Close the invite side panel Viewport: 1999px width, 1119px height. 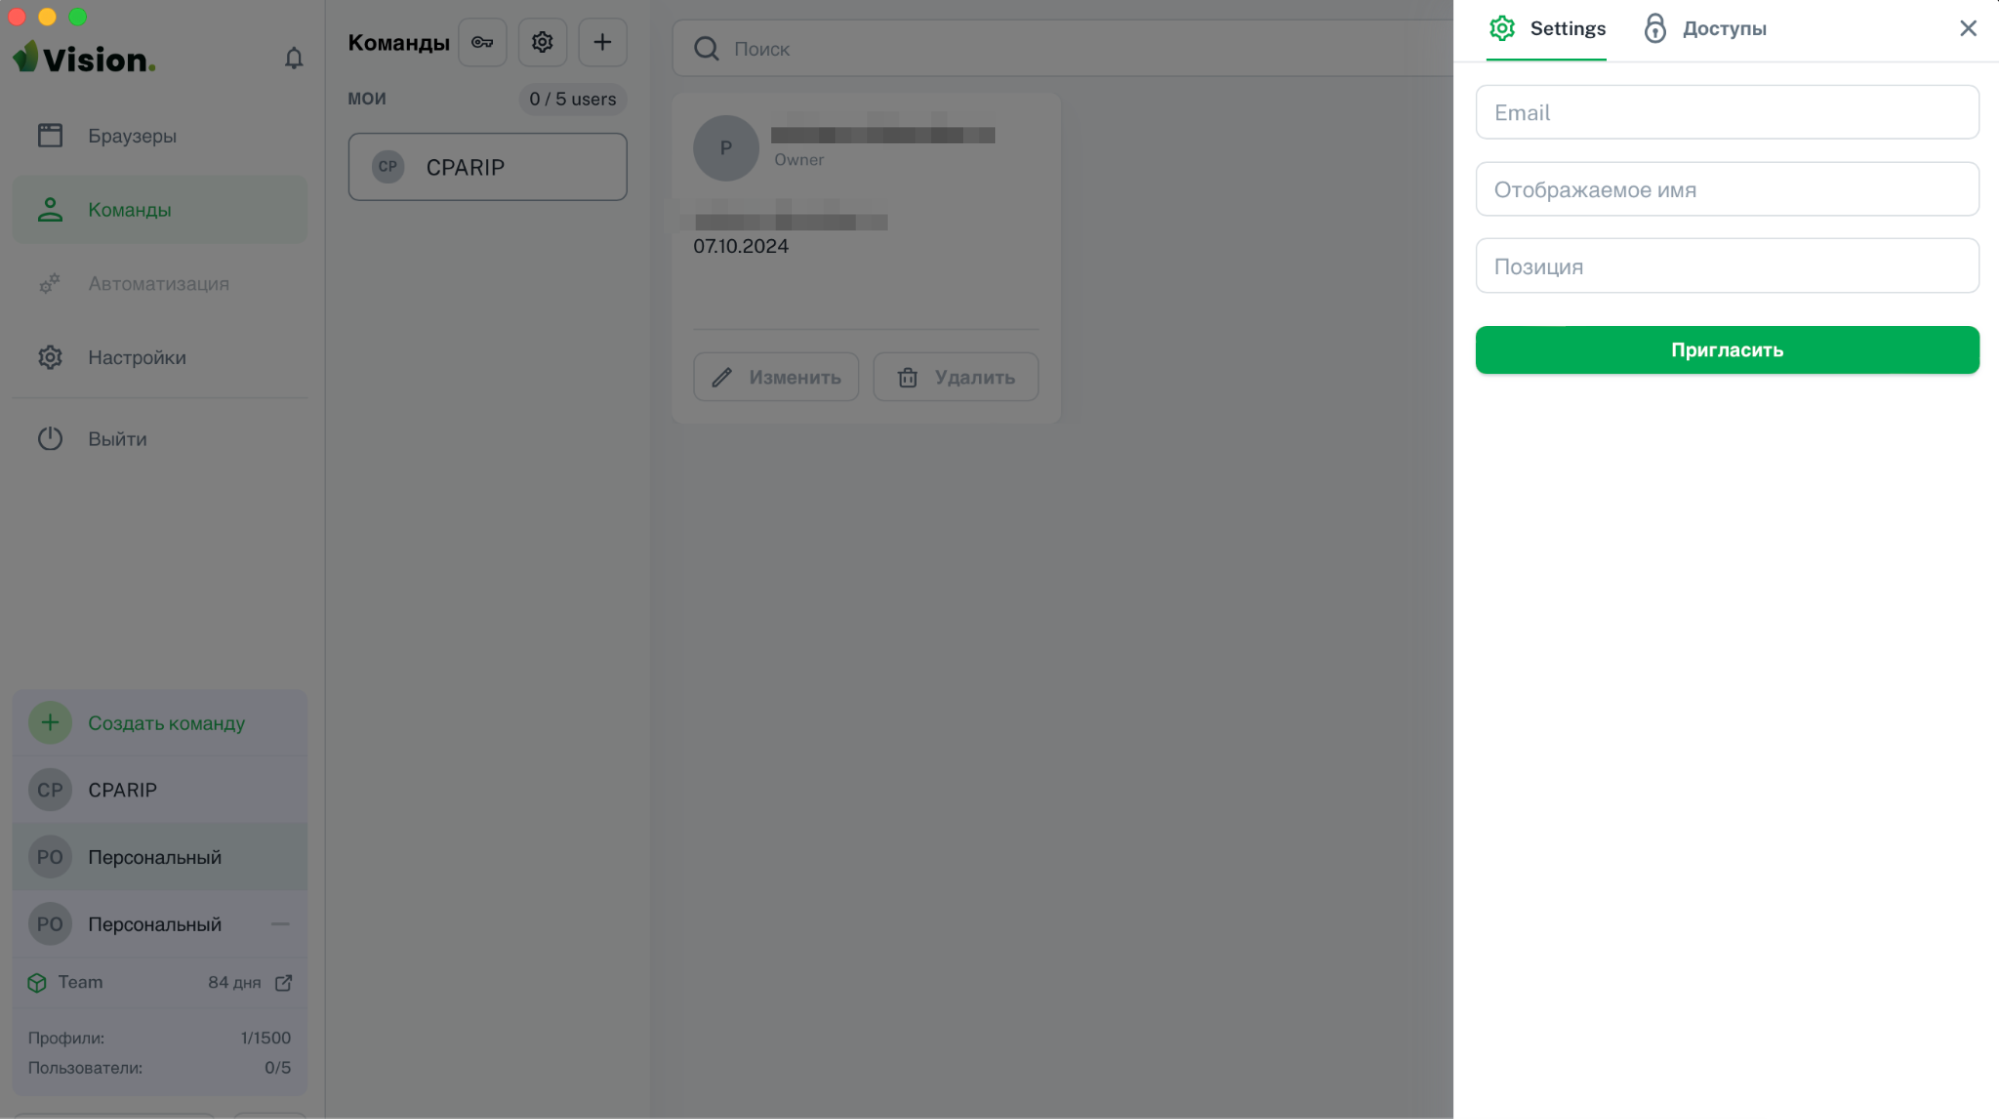pos(1967,28)
